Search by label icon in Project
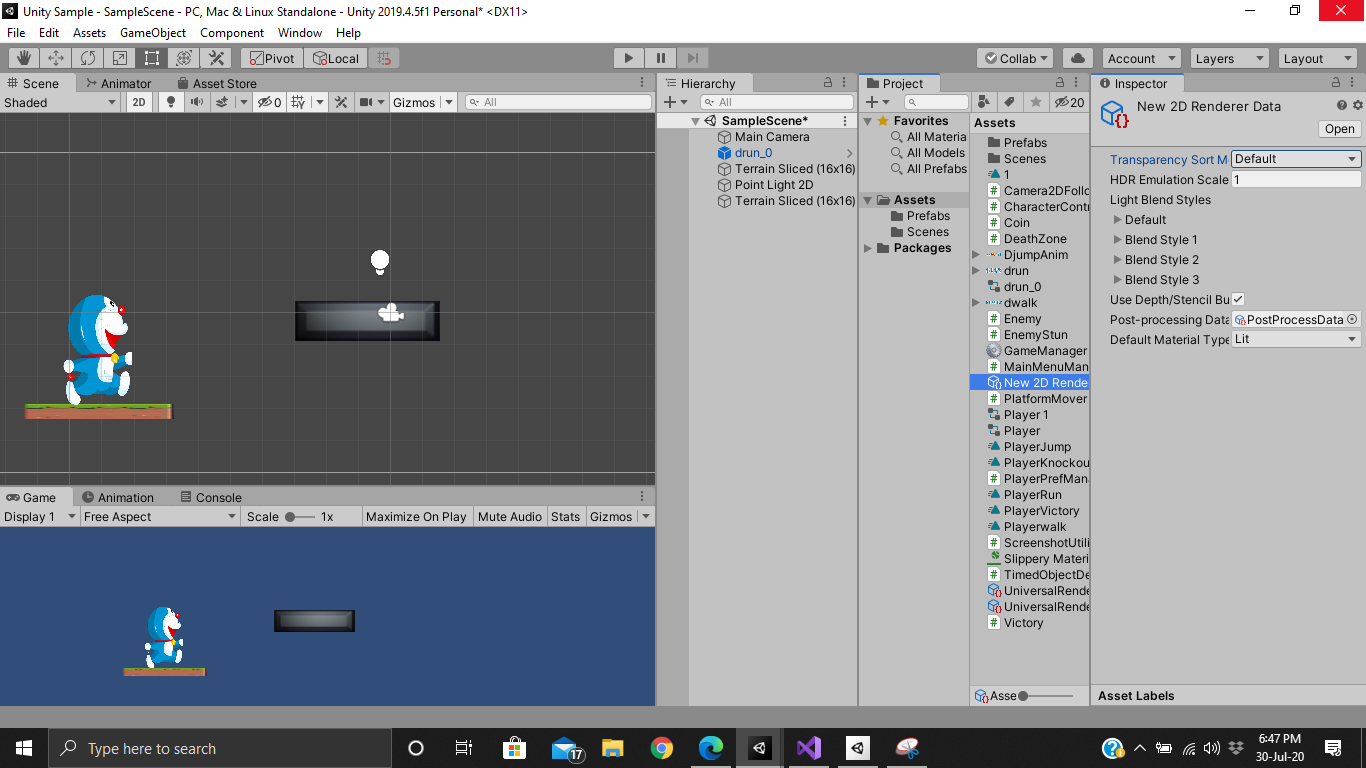The height and width of the screenshot is (768, 1366). click(x=1010, y=102)
